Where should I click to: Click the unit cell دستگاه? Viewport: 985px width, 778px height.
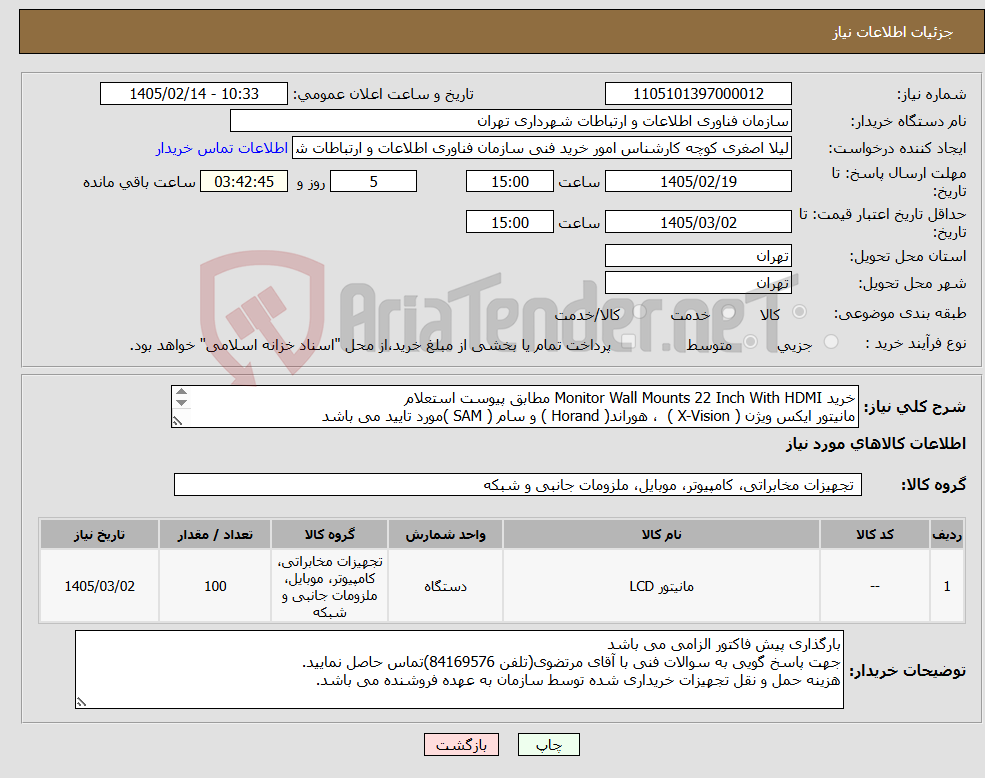point(445,586)
